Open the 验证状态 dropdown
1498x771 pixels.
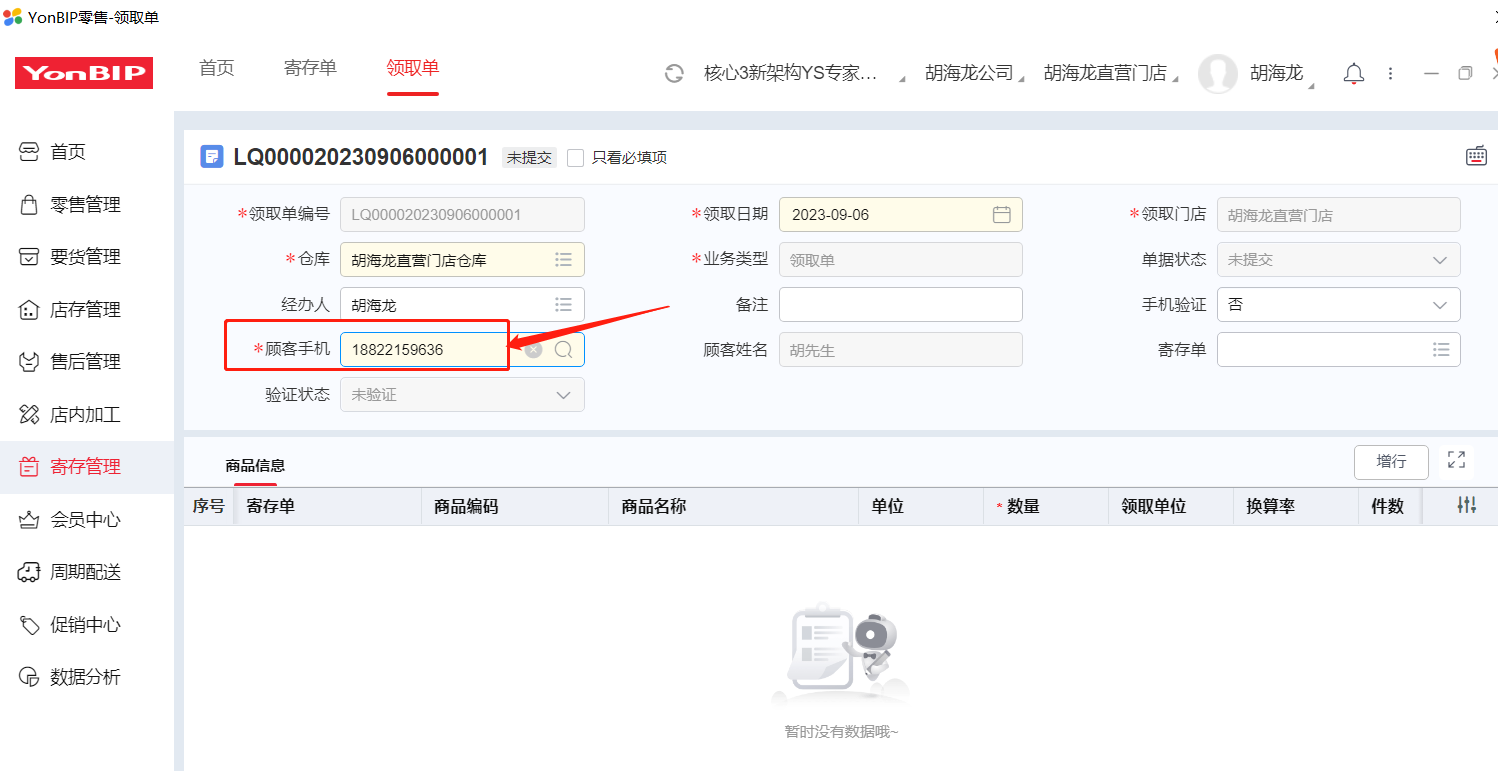point(462,395)
